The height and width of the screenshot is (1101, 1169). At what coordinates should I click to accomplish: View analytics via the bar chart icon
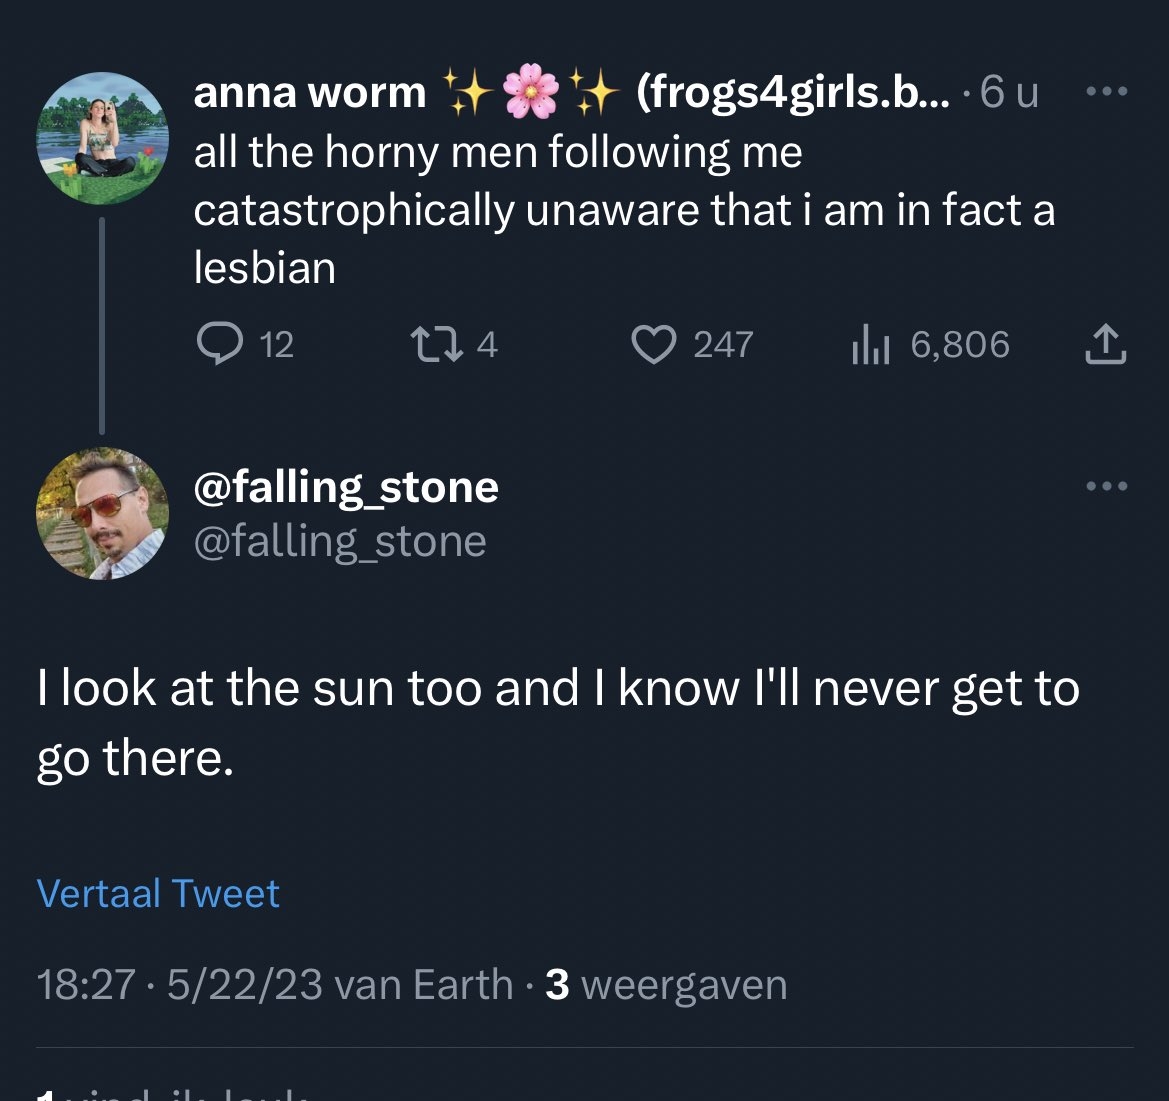[870, 345]
